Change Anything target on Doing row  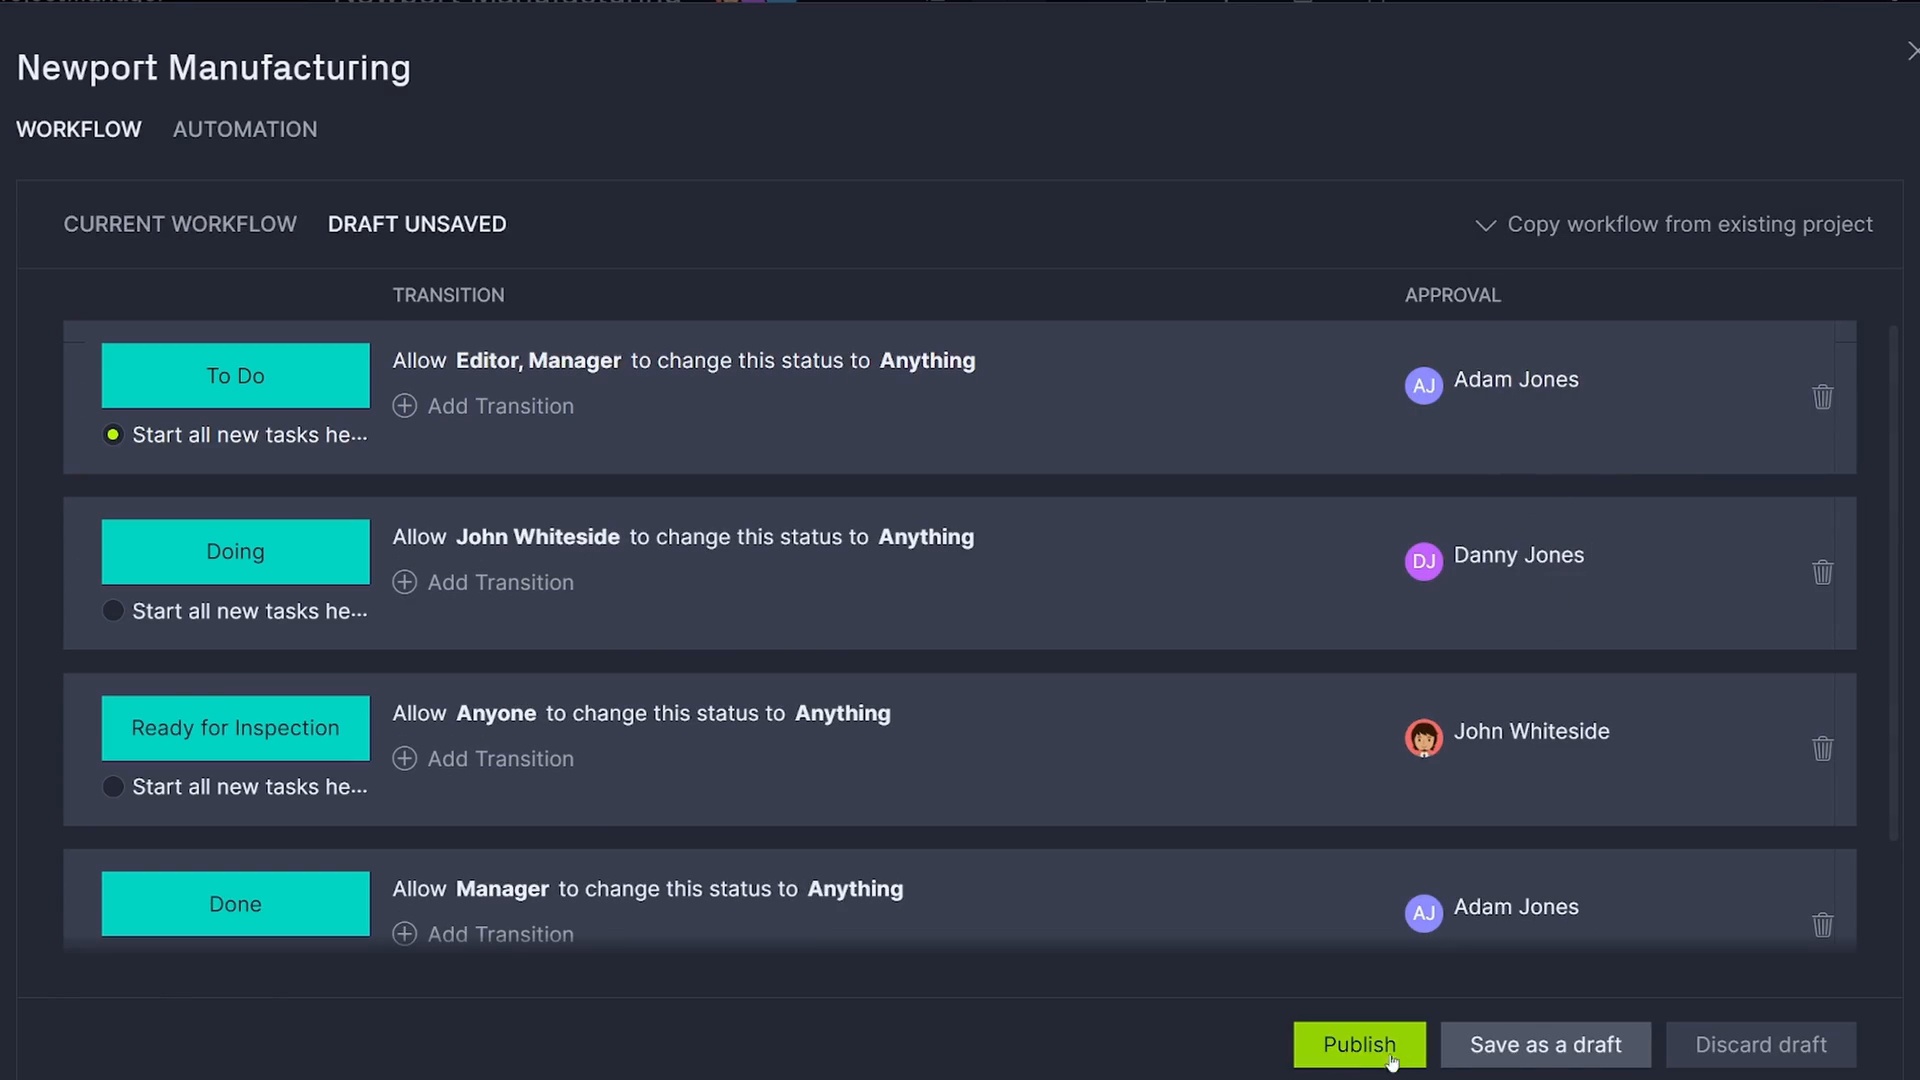(x=925, y=537)
